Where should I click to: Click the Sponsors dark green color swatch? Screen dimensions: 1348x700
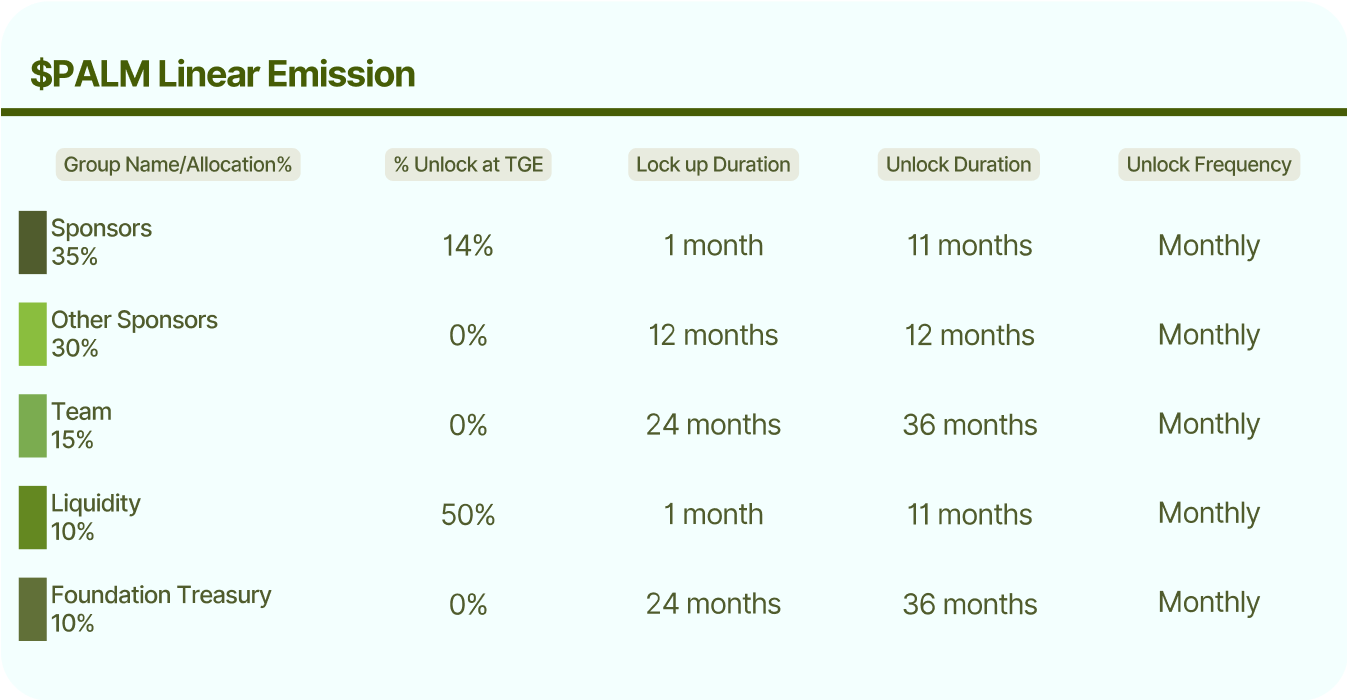(33, 242)
